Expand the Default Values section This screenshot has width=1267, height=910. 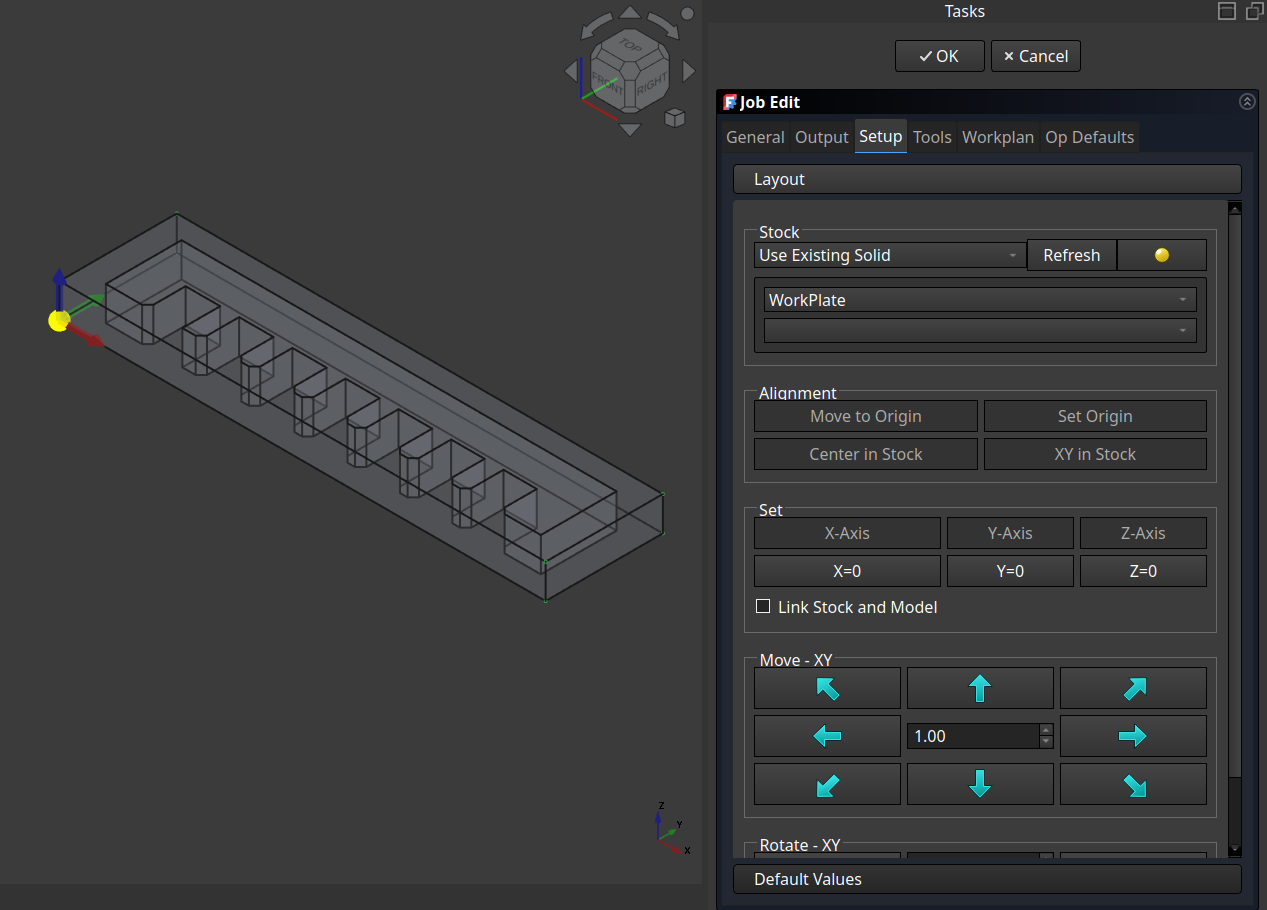point(987,879)
